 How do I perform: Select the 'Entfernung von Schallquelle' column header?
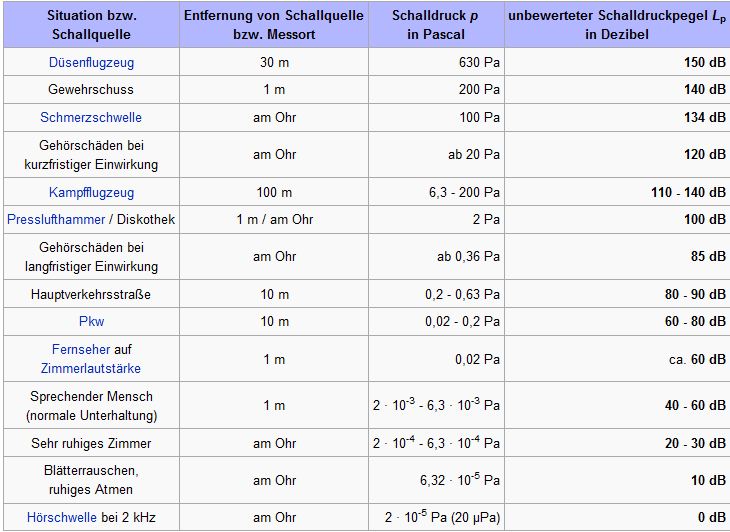[x=274, y=25]
